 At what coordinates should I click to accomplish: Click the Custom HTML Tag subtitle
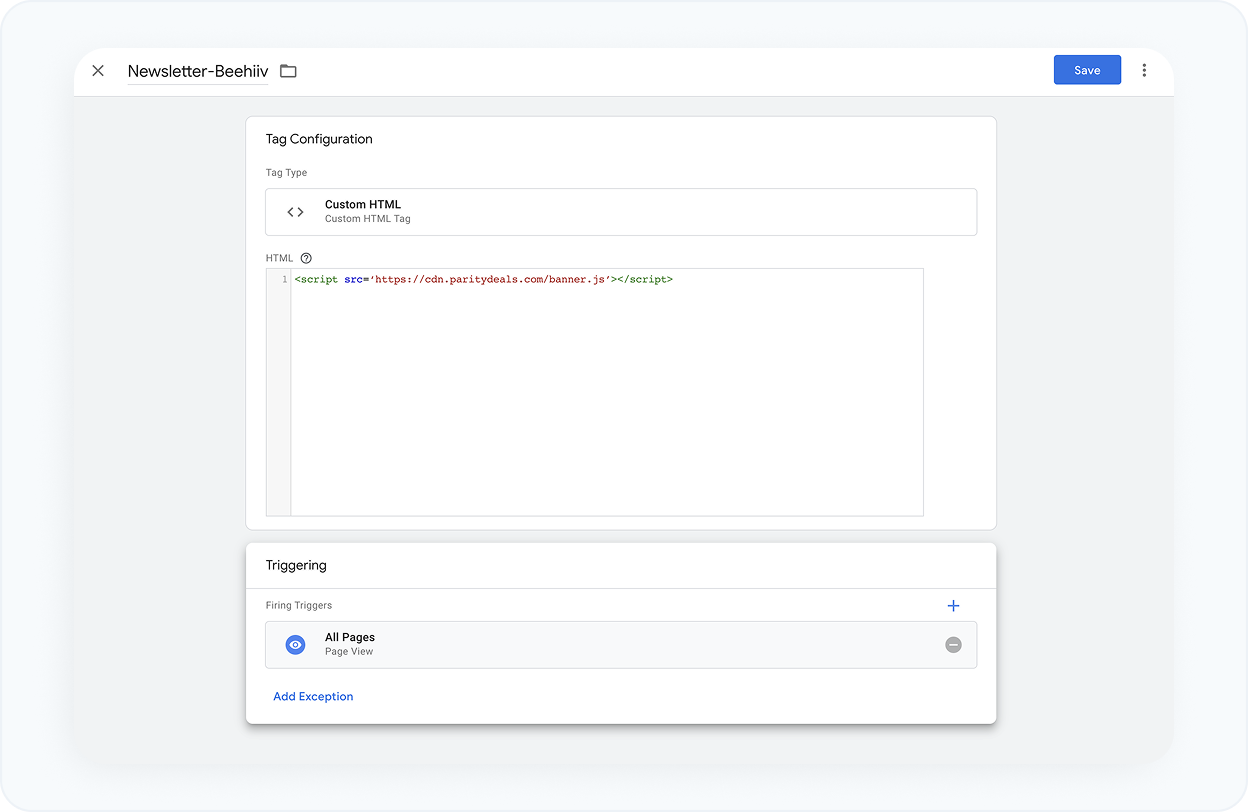(x=369, y=219)
